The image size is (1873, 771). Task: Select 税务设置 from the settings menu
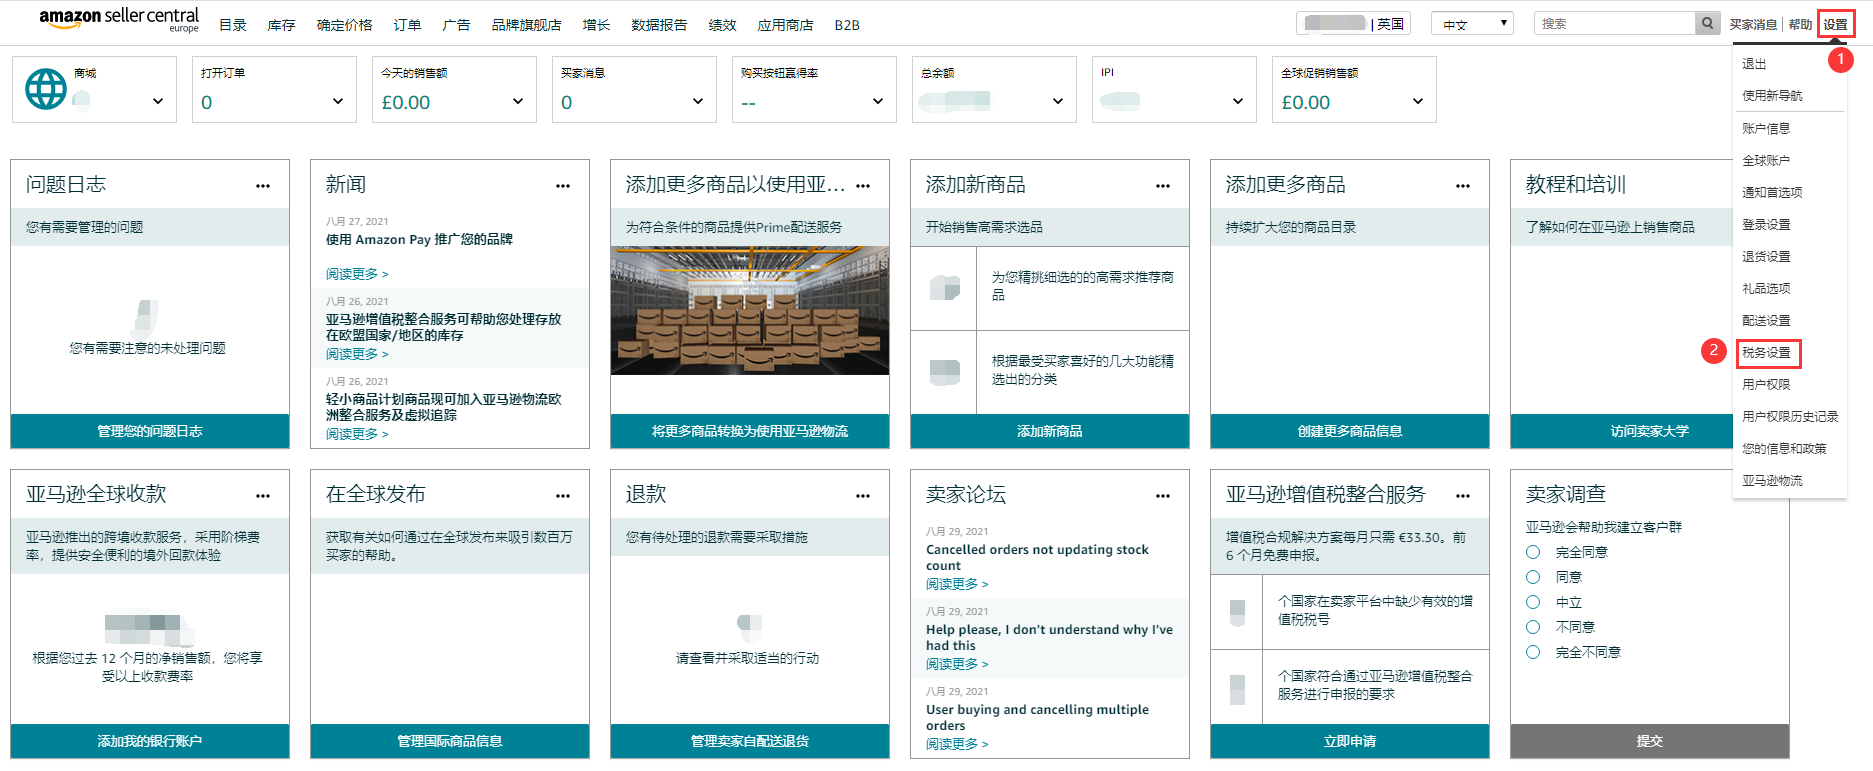tap(1766, 352)
